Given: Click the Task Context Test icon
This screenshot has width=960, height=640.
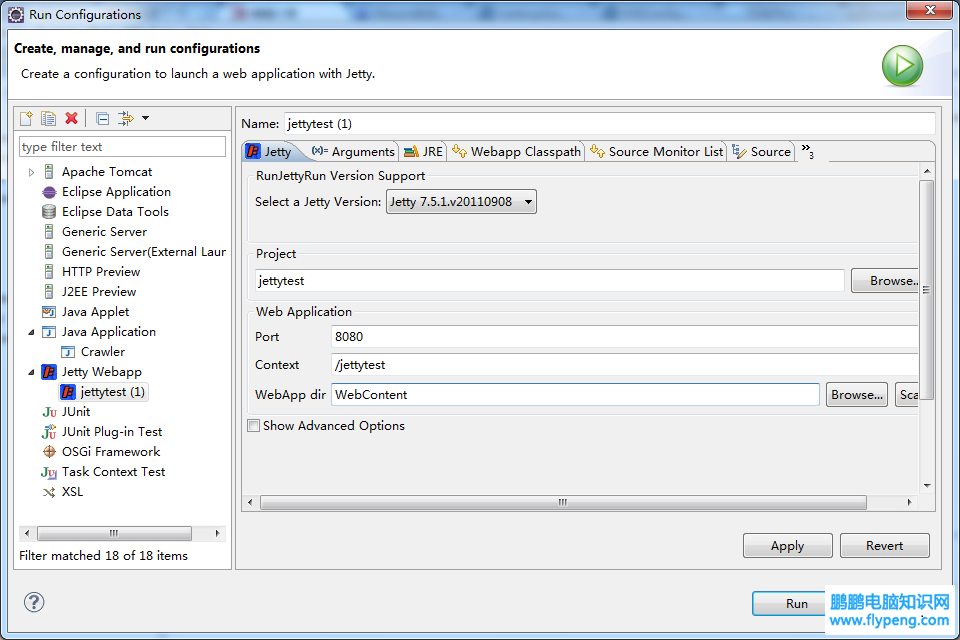Looking at the screenshot, I should pyautogui.click(x=49, y=472).
